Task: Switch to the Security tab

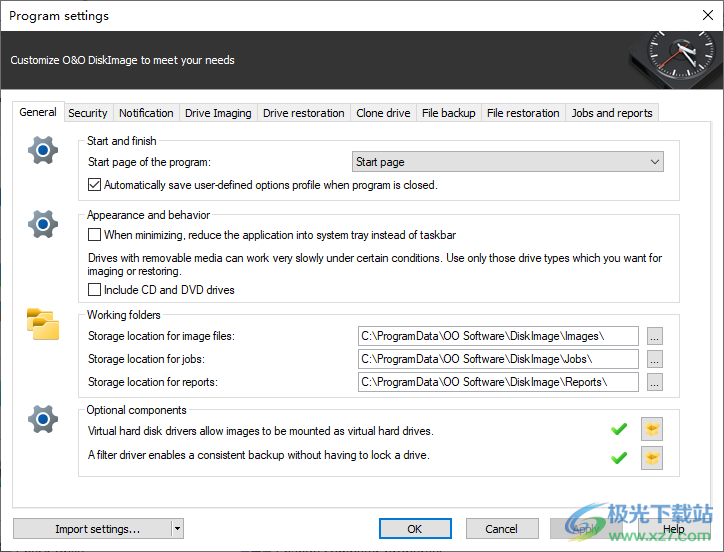Action: coord(88,113)
